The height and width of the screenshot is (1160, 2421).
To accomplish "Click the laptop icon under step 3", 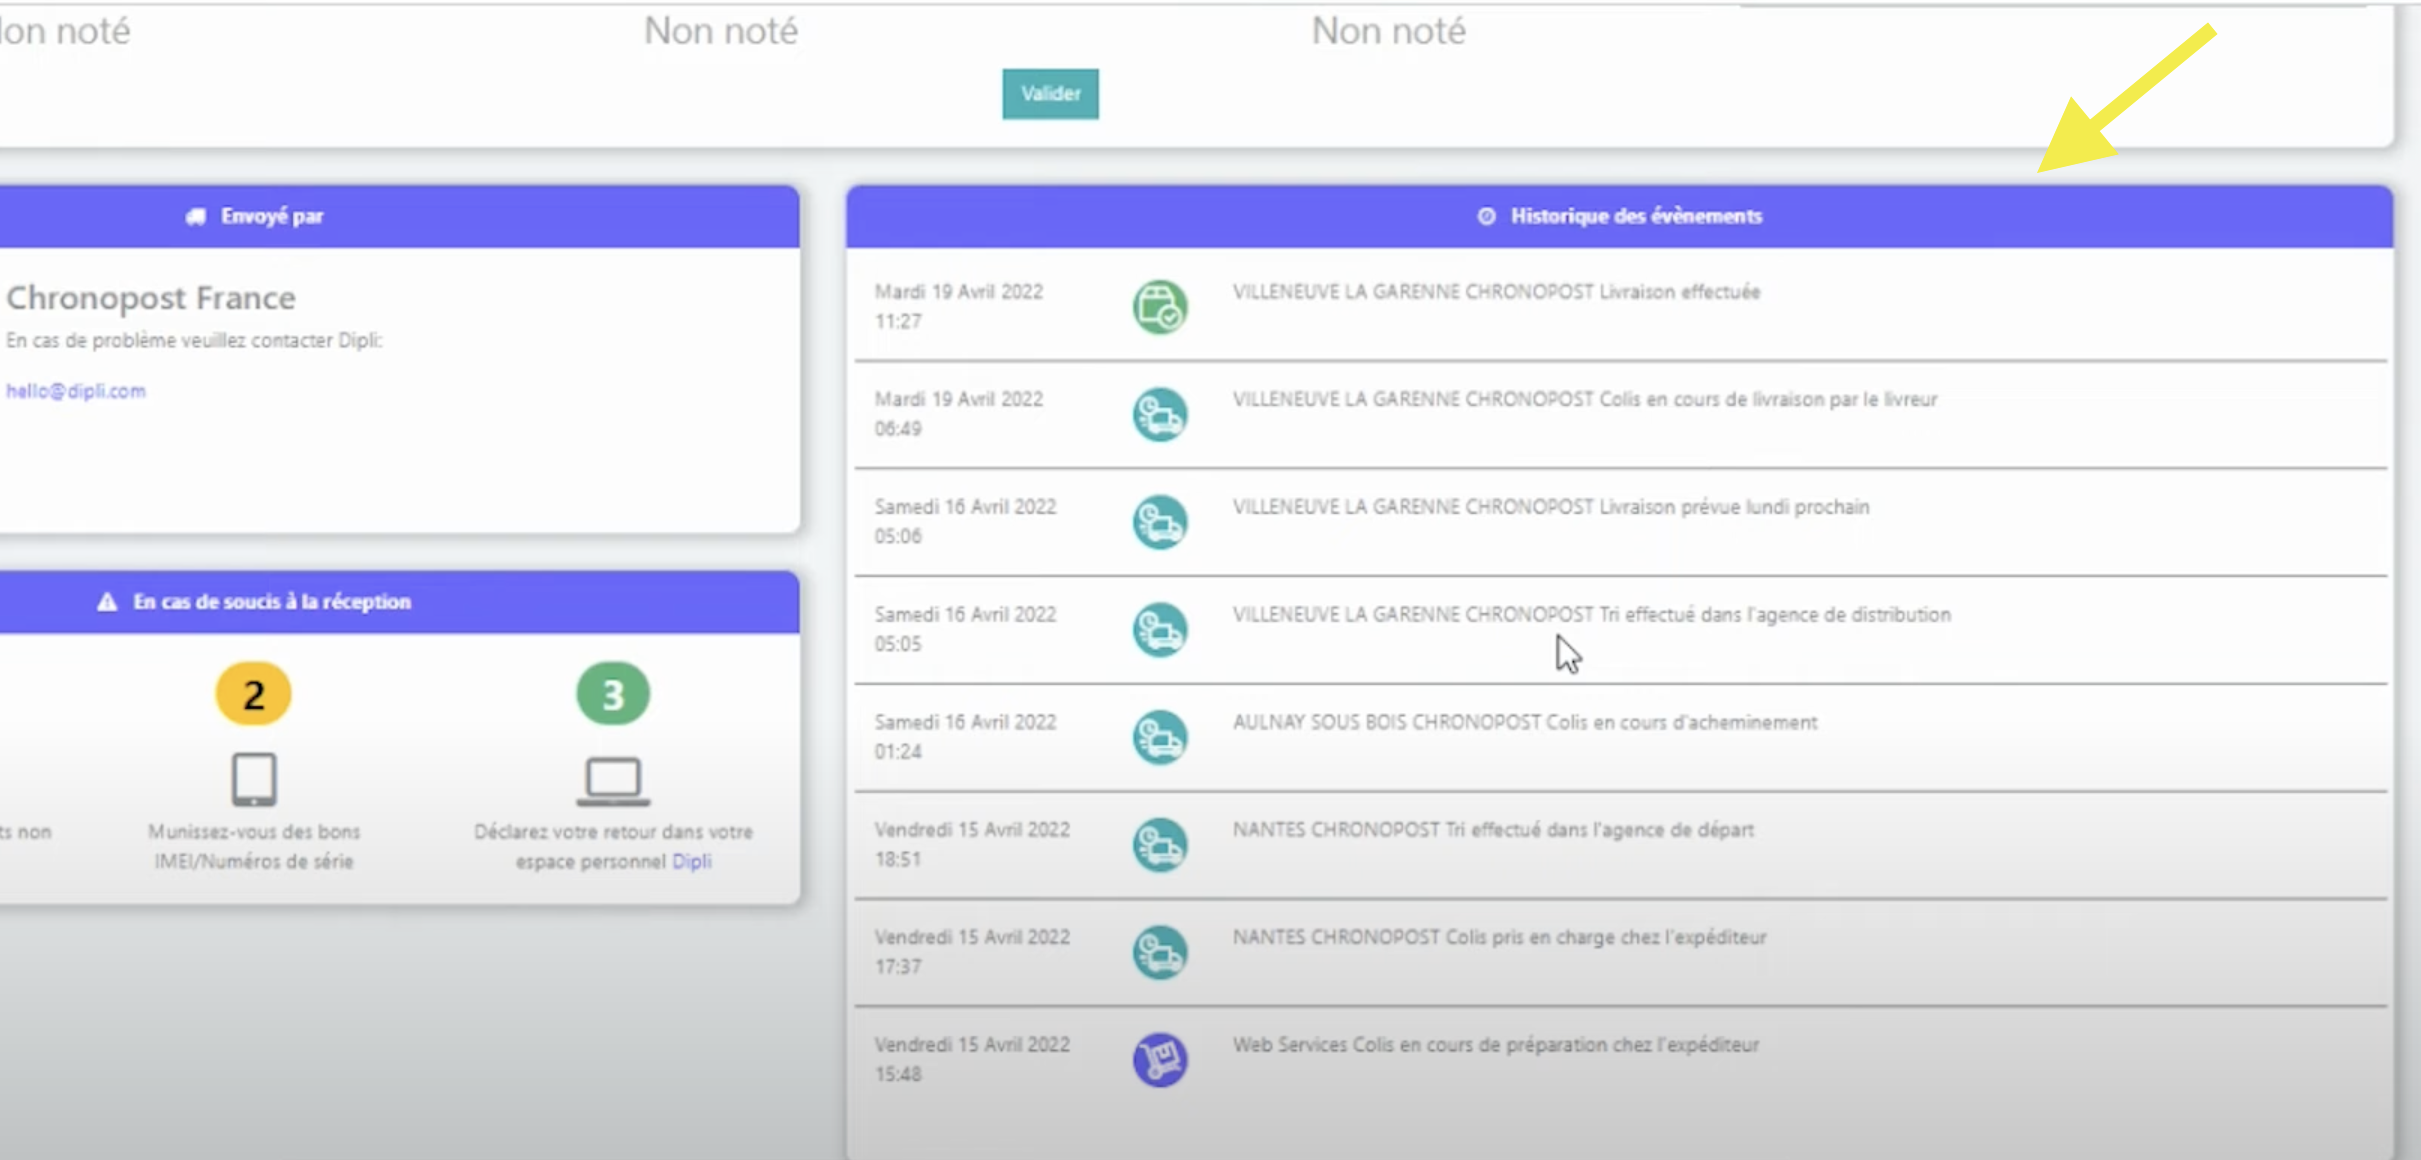I will [x=613, y=781].
